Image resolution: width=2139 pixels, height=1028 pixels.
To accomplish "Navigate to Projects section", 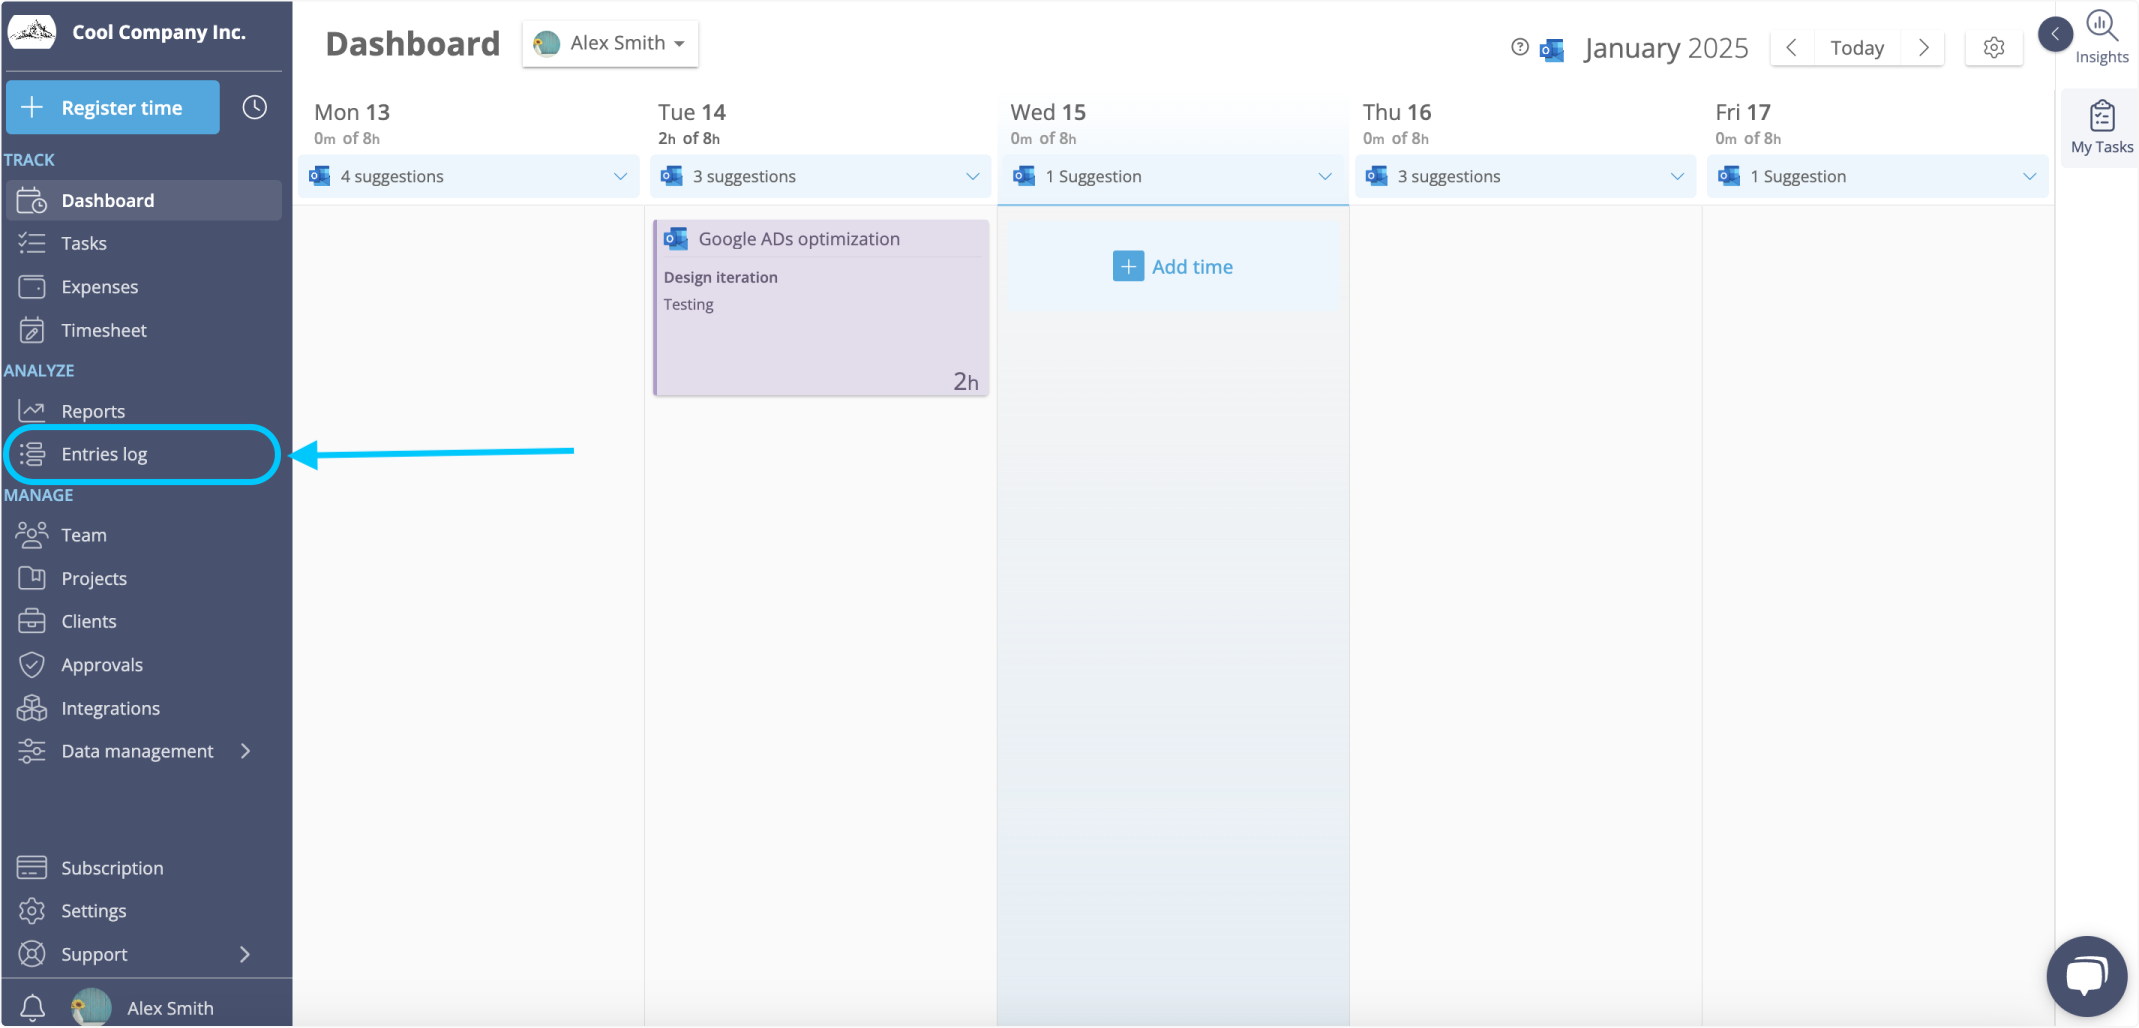I will 94,578.
